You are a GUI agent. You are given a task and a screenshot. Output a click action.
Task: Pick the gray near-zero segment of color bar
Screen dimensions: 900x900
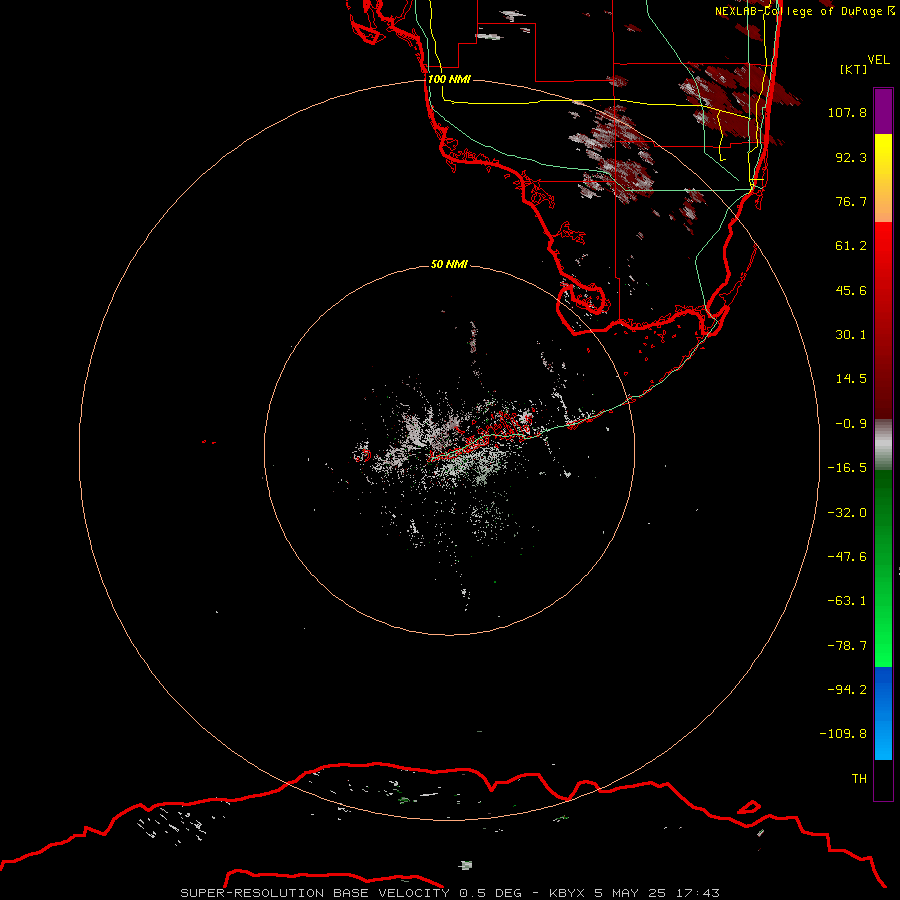(x=883, y=444)
